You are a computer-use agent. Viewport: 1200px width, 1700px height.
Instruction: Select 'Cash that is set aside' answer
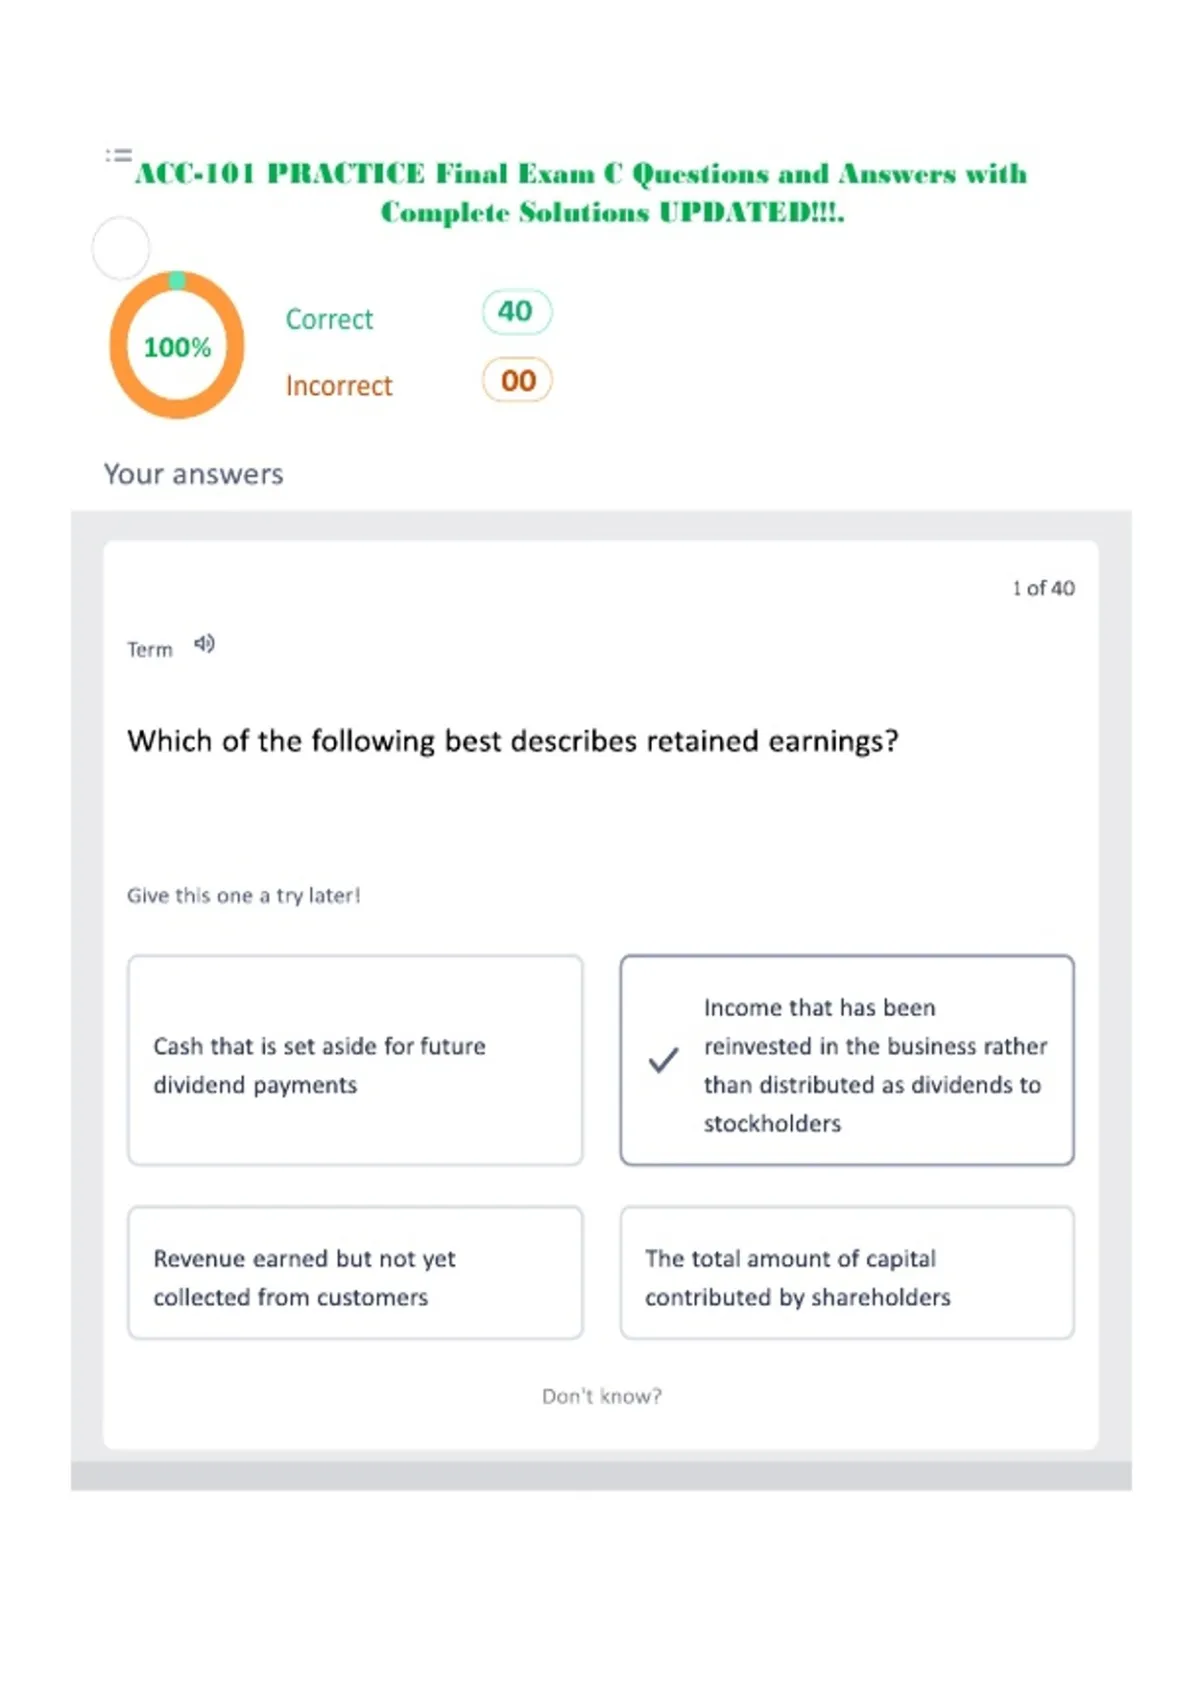pos(355,1060)
